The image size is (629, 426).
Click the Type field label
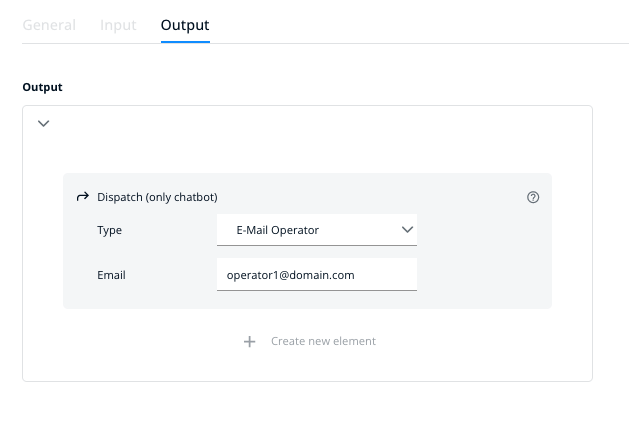(x=109, y=230)
